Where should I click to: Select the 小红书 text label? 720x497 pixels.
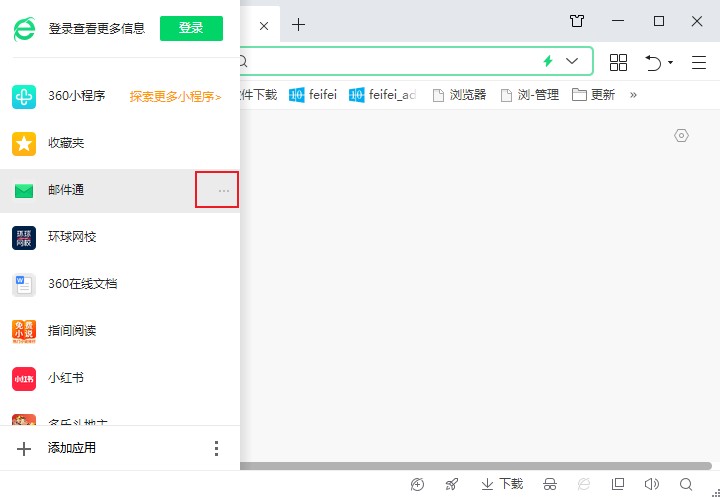66,378
